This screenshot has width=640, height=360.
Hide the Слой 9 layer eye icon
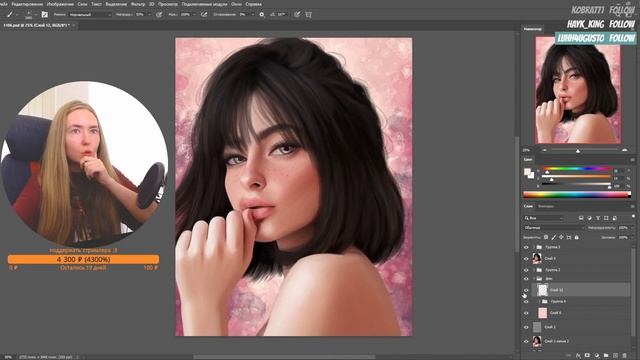coord(526,259)
